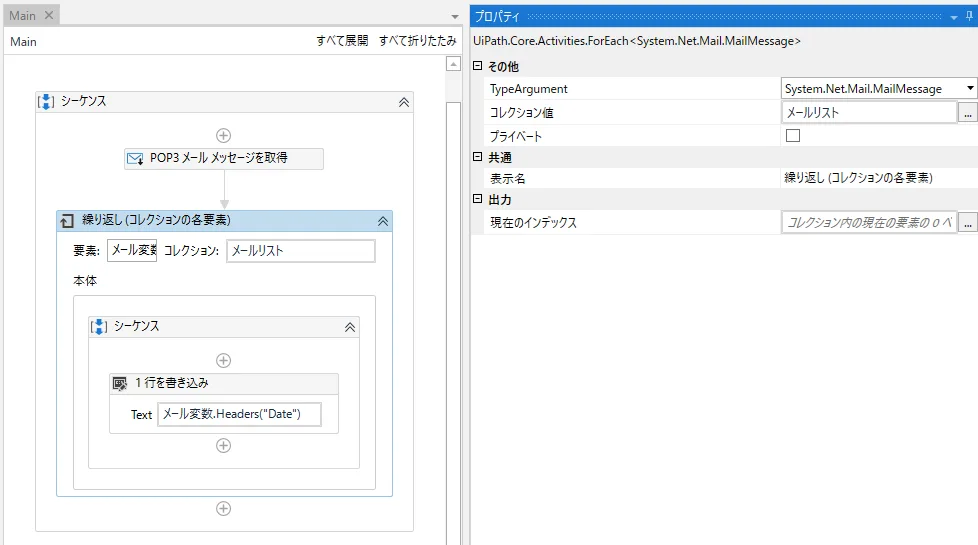The image size is (978, 545).
Task: Collapse the inner シーケンス activity
Action: (350, 327)
